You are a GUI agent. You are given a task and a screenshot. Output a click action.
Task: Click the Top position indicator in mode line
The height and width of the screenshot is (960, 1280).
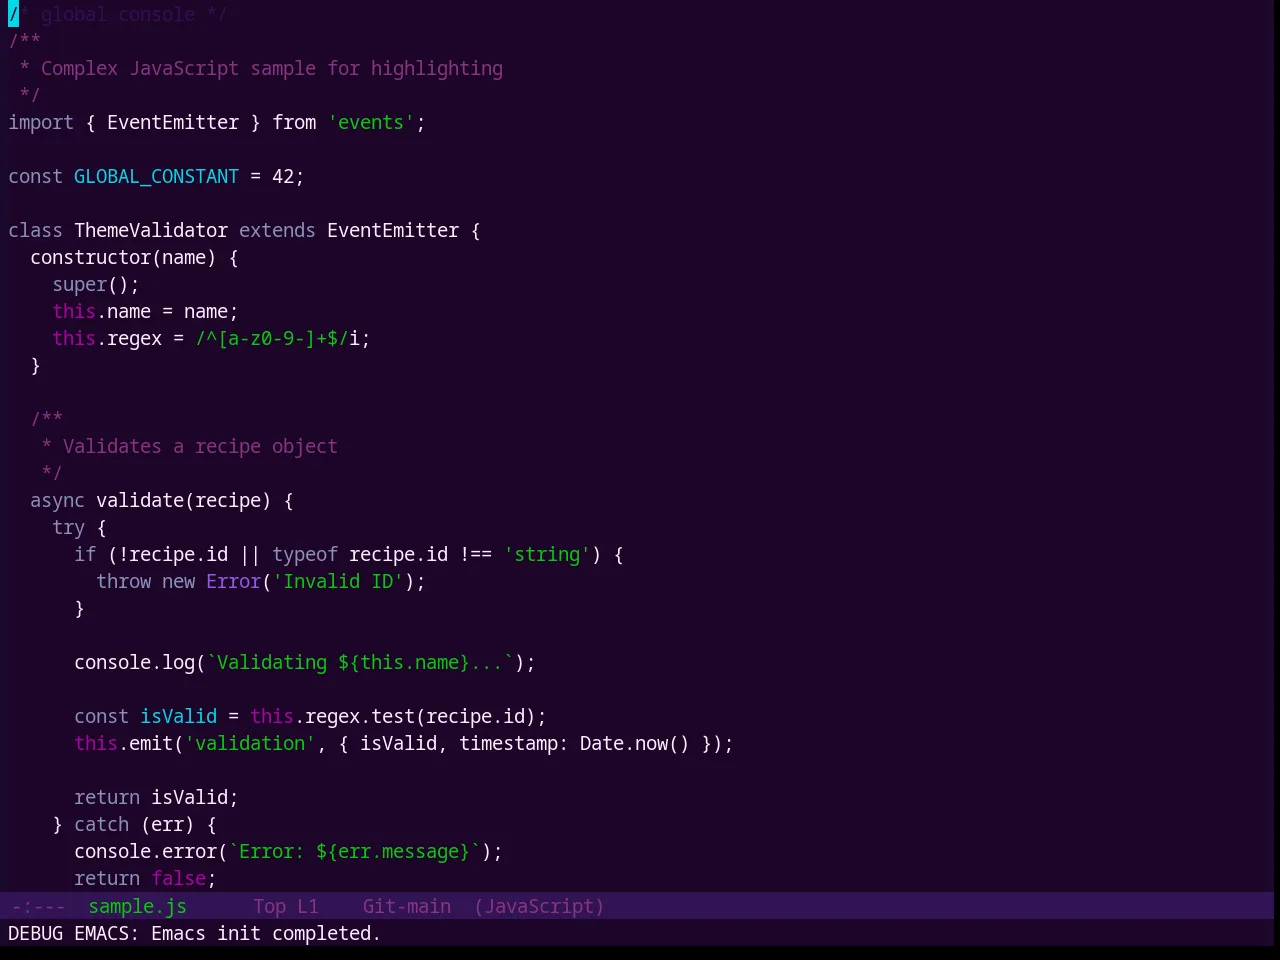(x=269, y=906)
